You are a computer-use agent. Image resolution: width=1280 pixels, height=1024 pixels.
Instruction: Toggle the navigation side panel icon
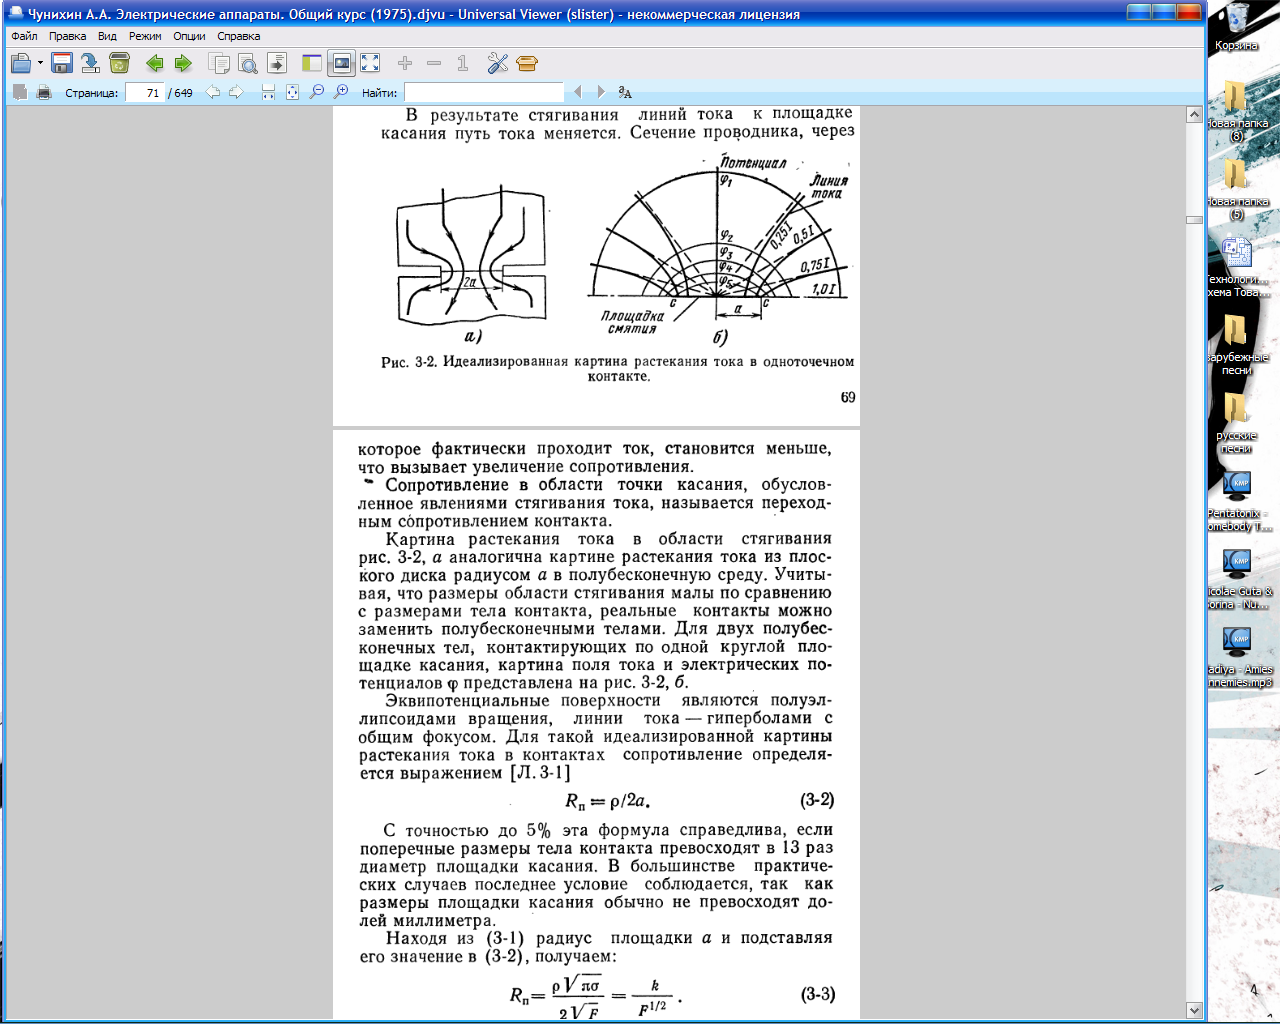pos(312,63)
